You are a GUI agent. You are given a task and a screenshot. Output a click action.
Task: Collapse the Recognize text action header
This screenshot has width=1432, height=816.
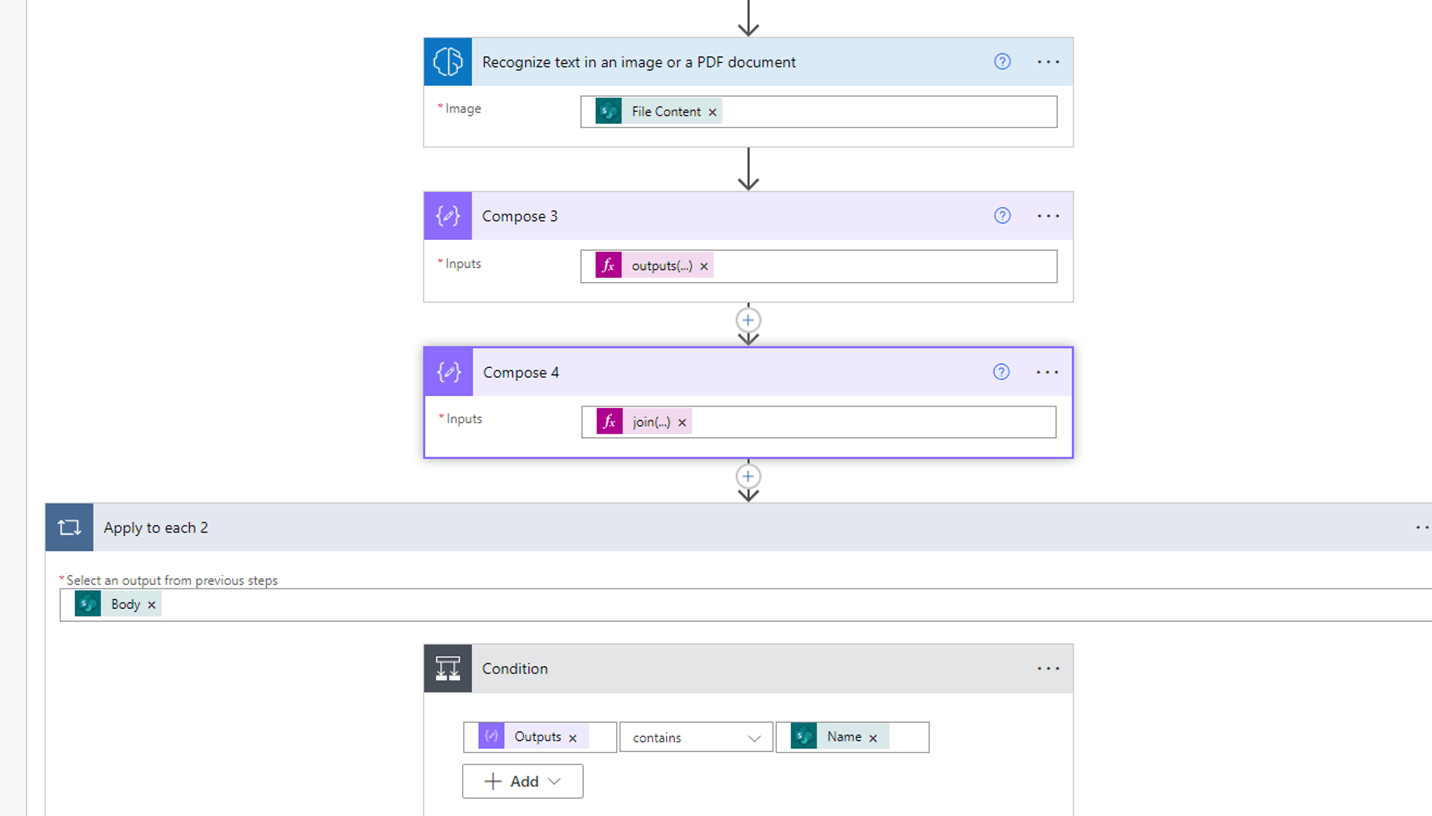748,62
